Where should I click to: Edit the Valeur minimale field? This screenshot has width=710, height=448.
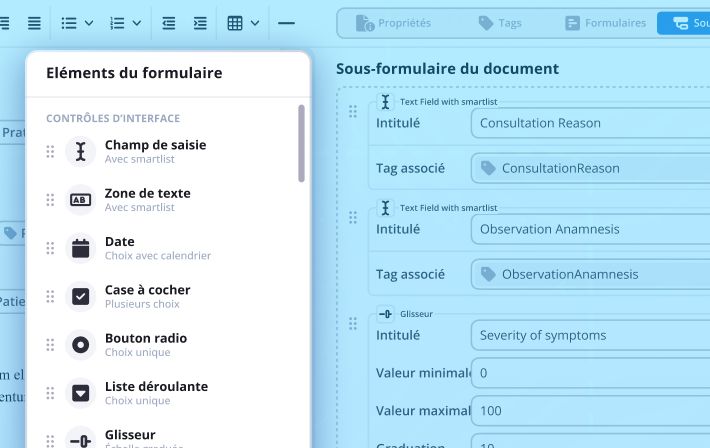point(590,373)
